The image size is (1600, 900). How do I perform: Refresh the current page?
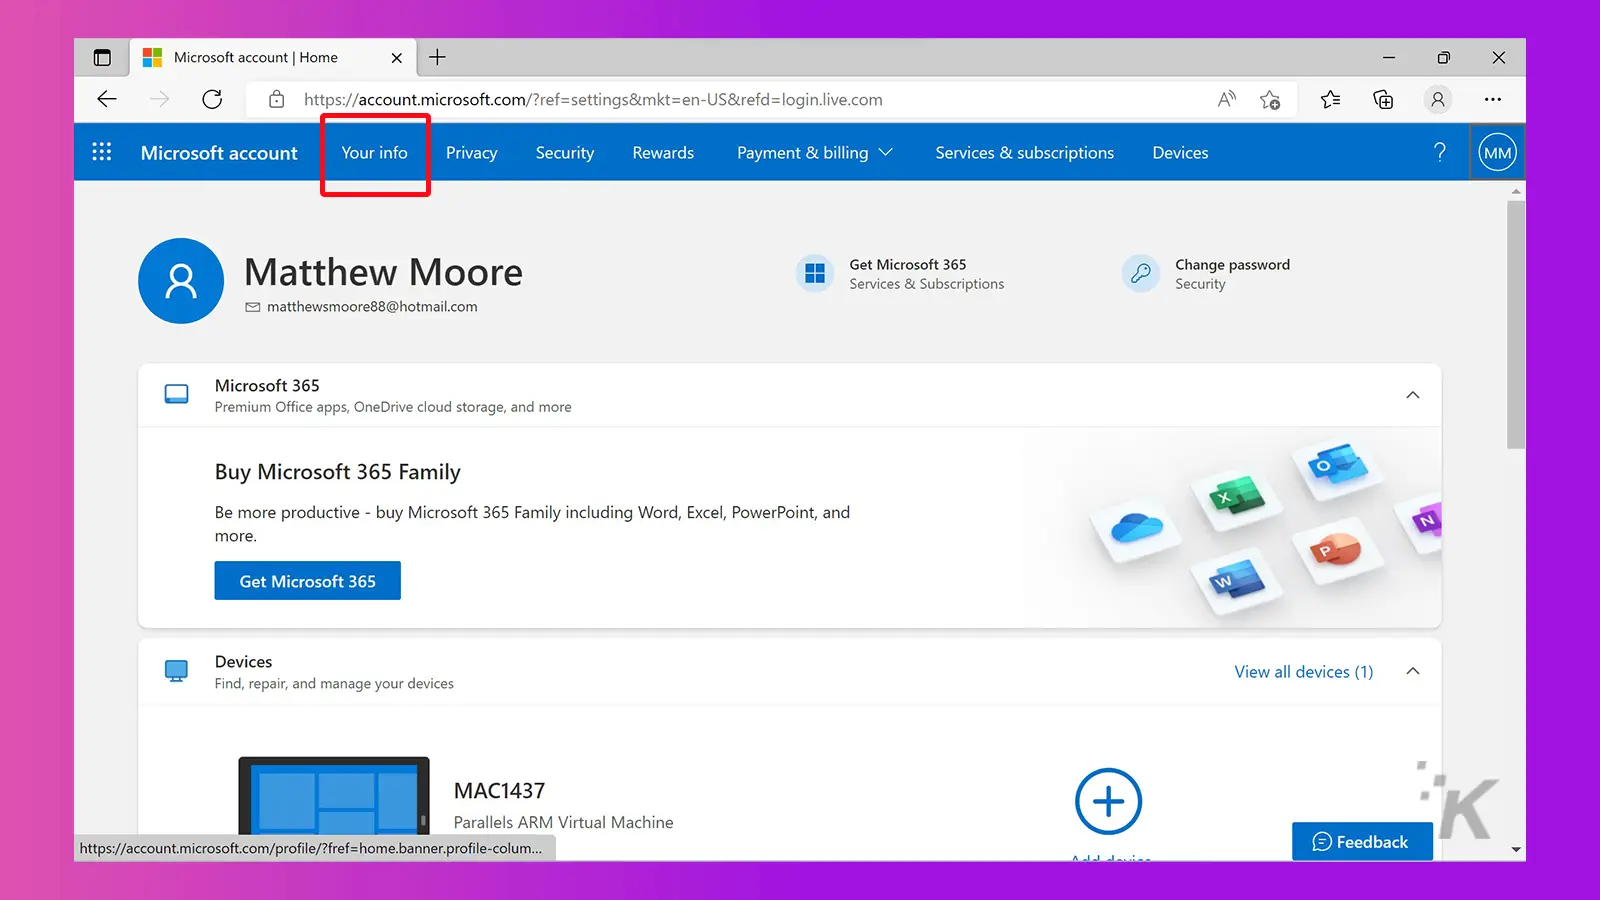(212, 99)
